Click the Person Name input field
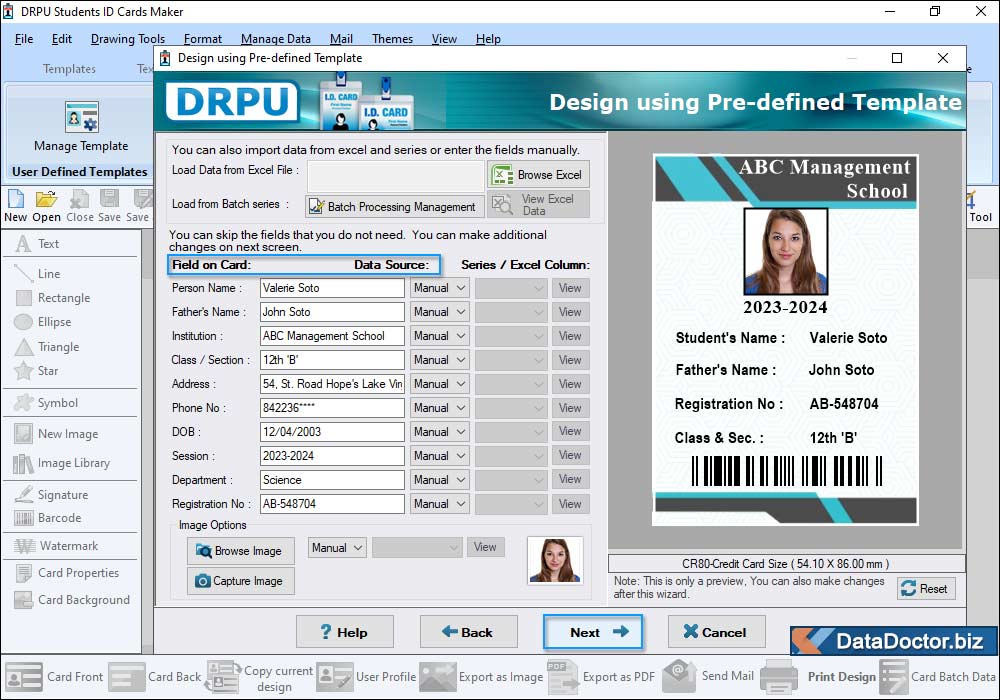 (332, 288)
